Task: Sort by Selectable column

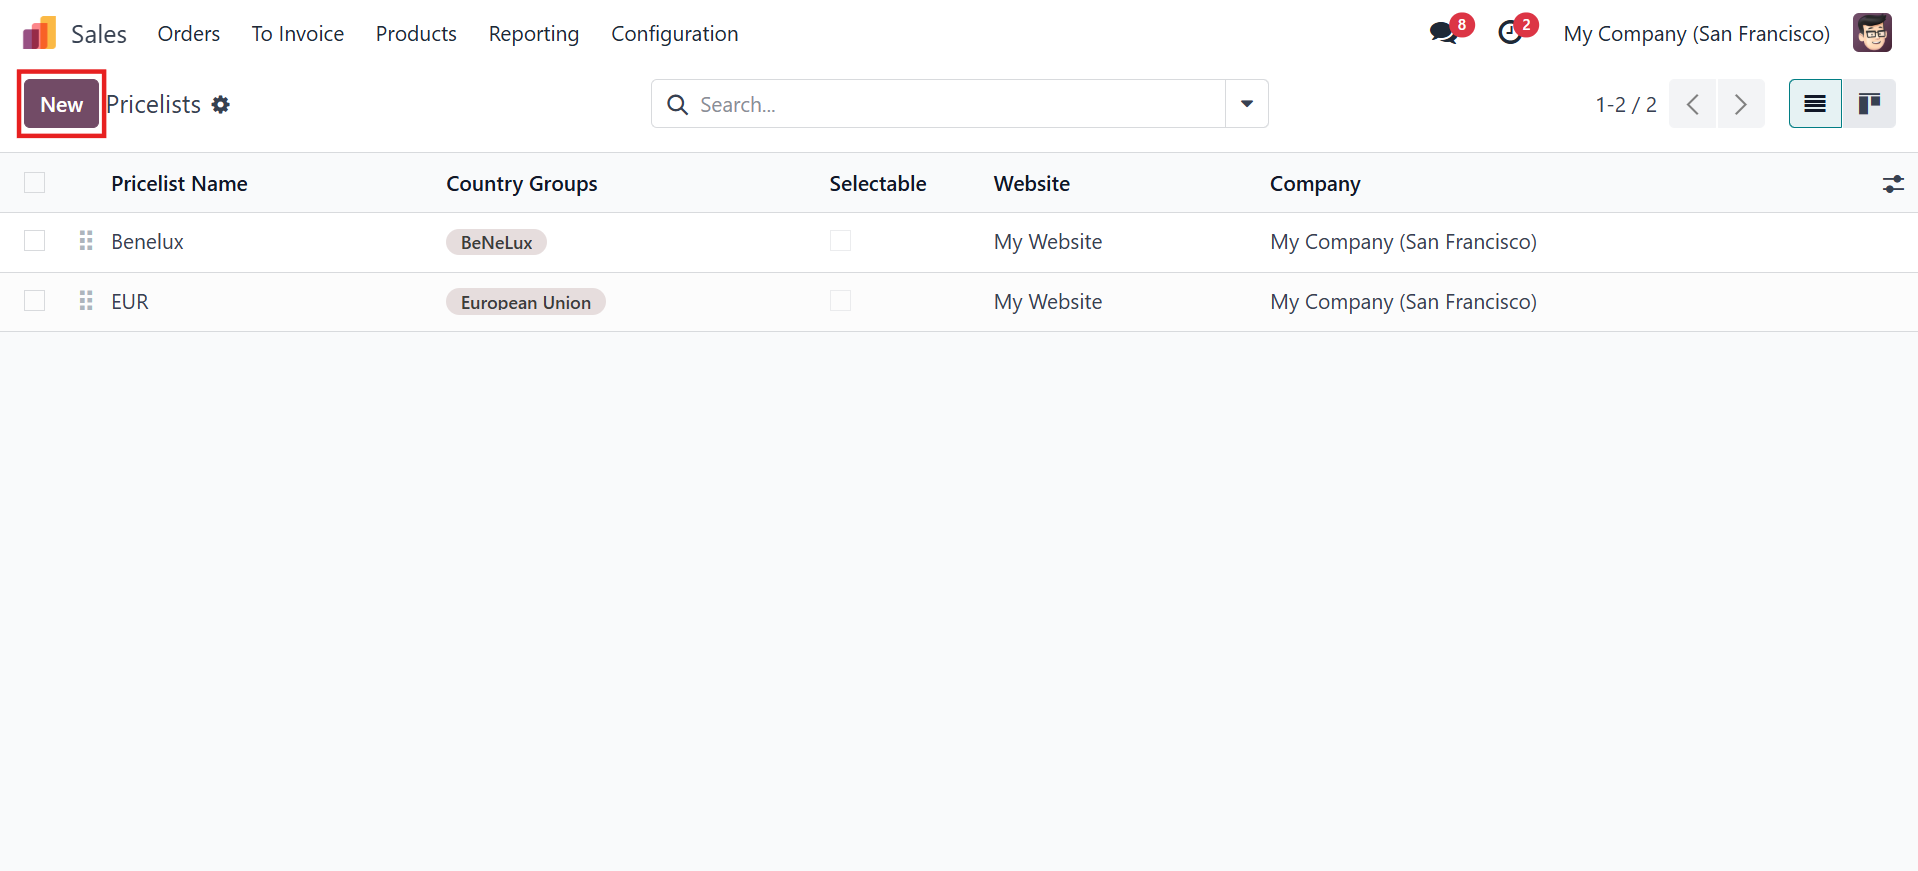Action: pos(878,184)
